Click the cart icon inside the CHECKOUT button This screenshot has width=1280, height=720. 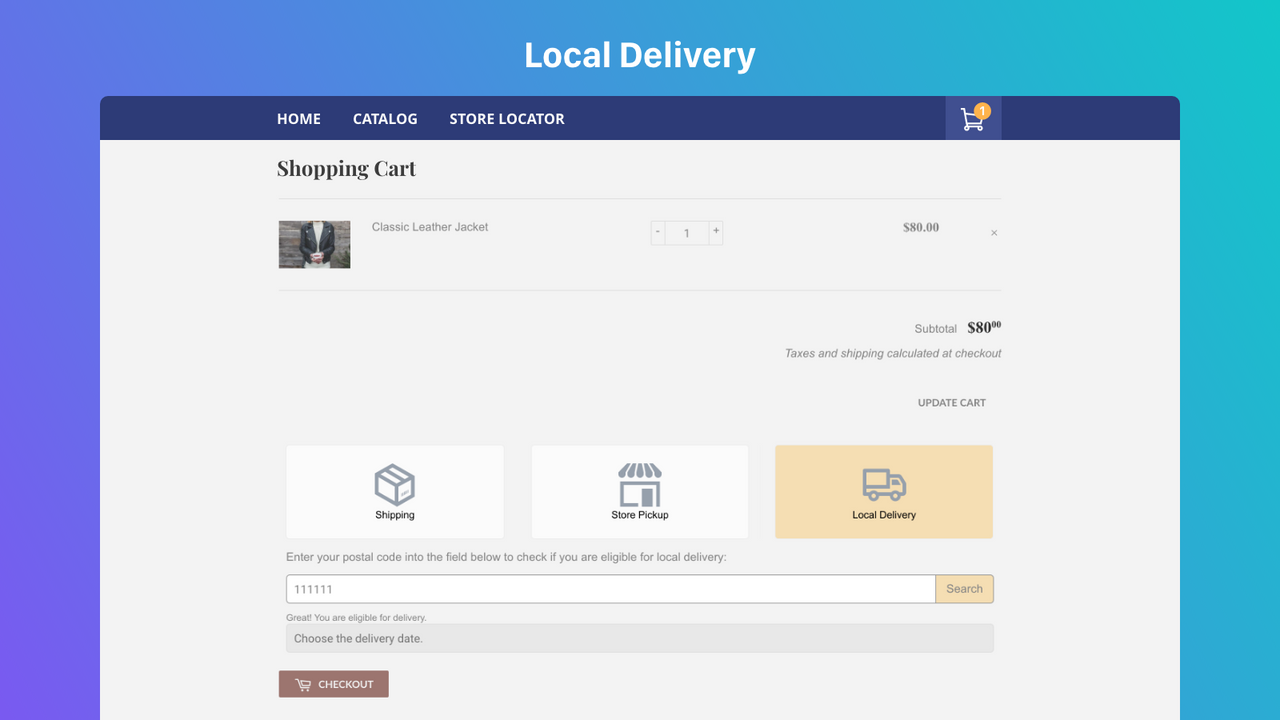point(303,683)
